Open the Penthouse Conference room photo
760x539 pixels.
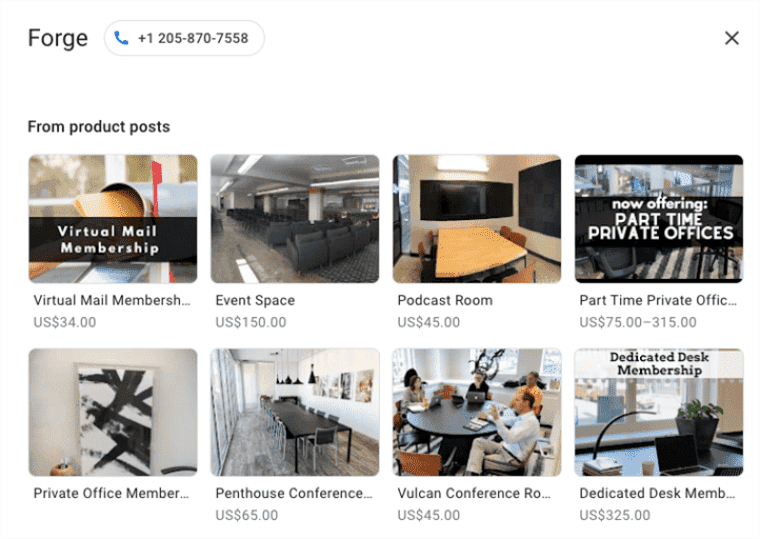click(295, 412)
